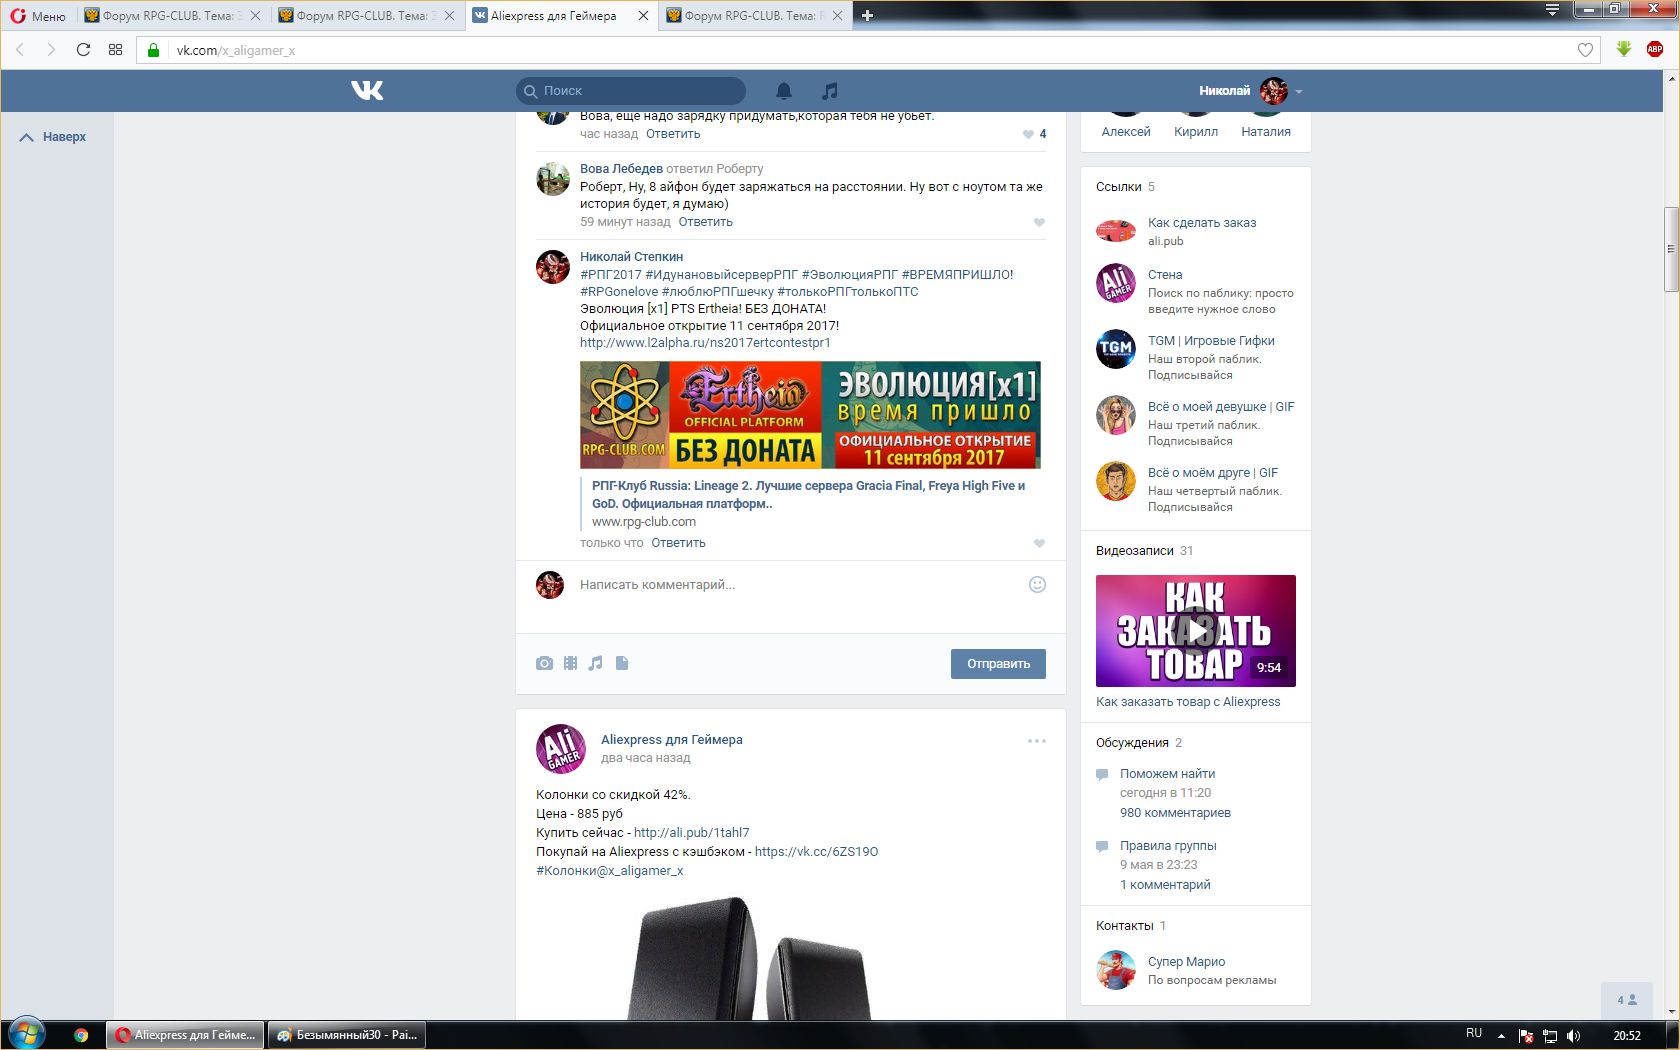This screenshot has height=1050, width=1680.
Task: Open the Adblock Plus extension icon
Action: point(1655,49)
